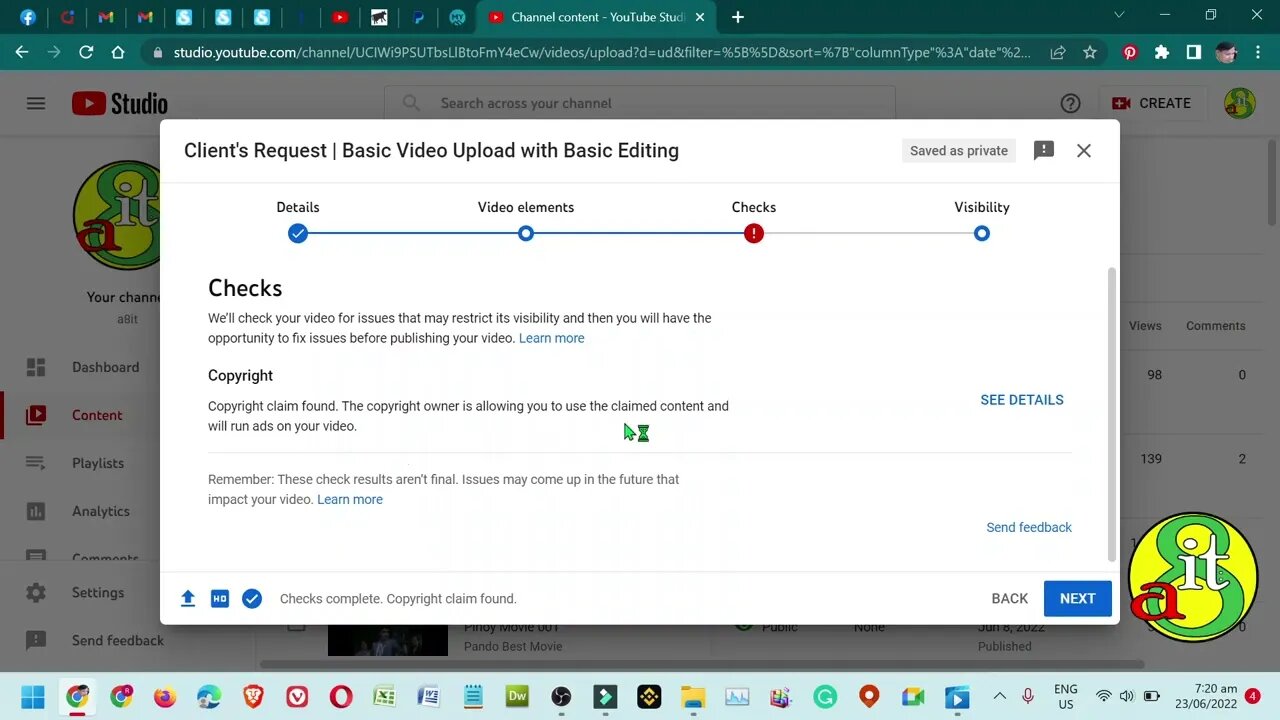Screen dimensions: 1280x720
Task: Close the Channel content YouTube Studio tab
Action: click(x=700, y=17)
